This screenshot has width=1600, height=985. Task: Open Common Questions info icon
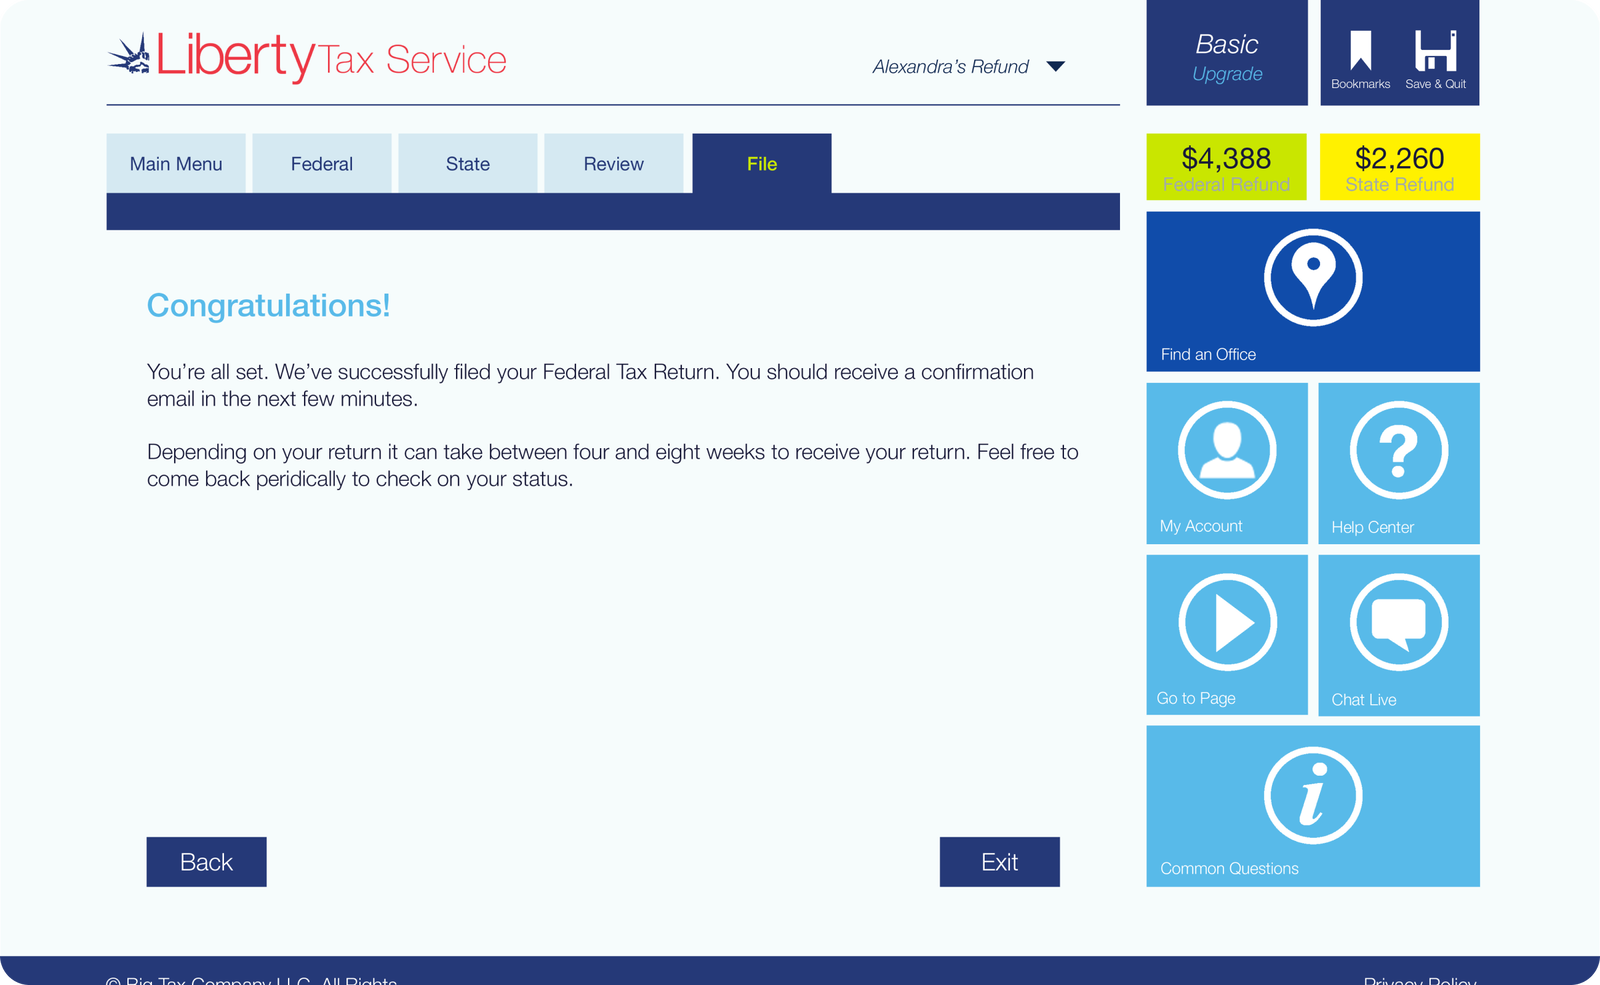tap(1313, 796)
